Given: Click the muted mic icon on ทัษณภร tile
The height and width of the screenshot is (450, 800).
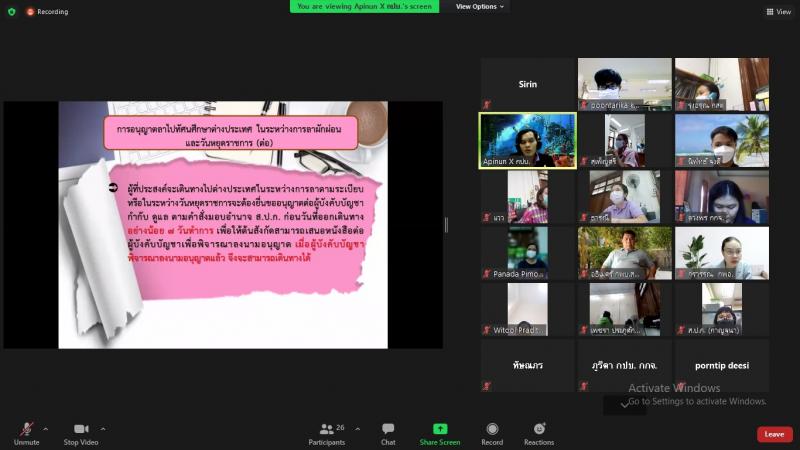Looking at the screenshot, I should coord(487,386).
